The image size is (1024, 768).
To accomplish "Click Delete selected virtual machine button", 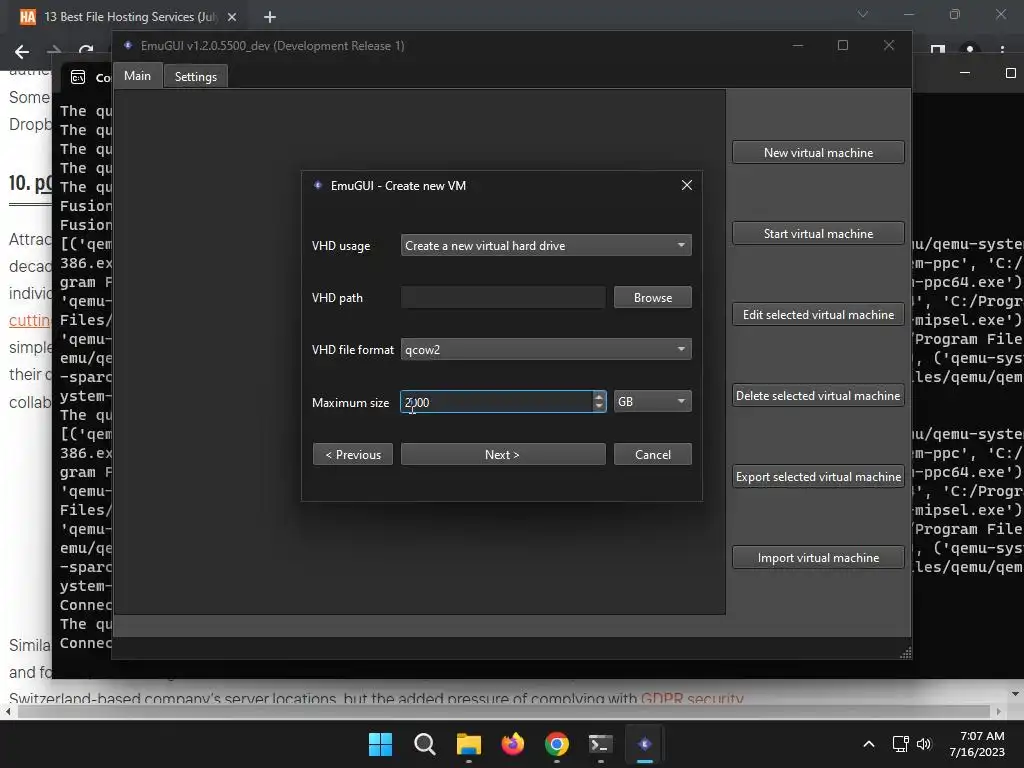I will 818,395.
